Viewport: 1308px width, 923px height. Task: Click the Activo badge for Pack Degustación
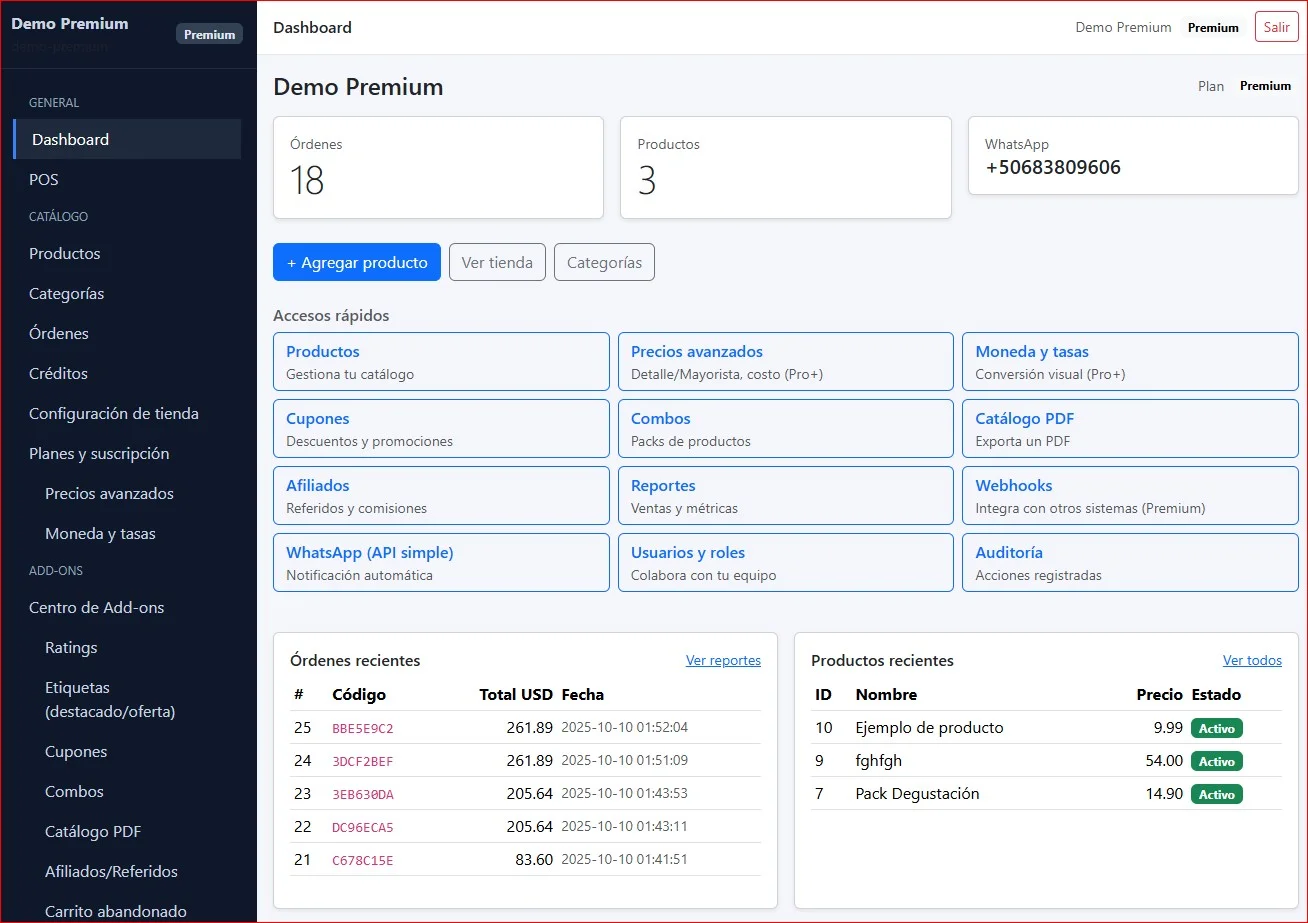click(1216, 794)
